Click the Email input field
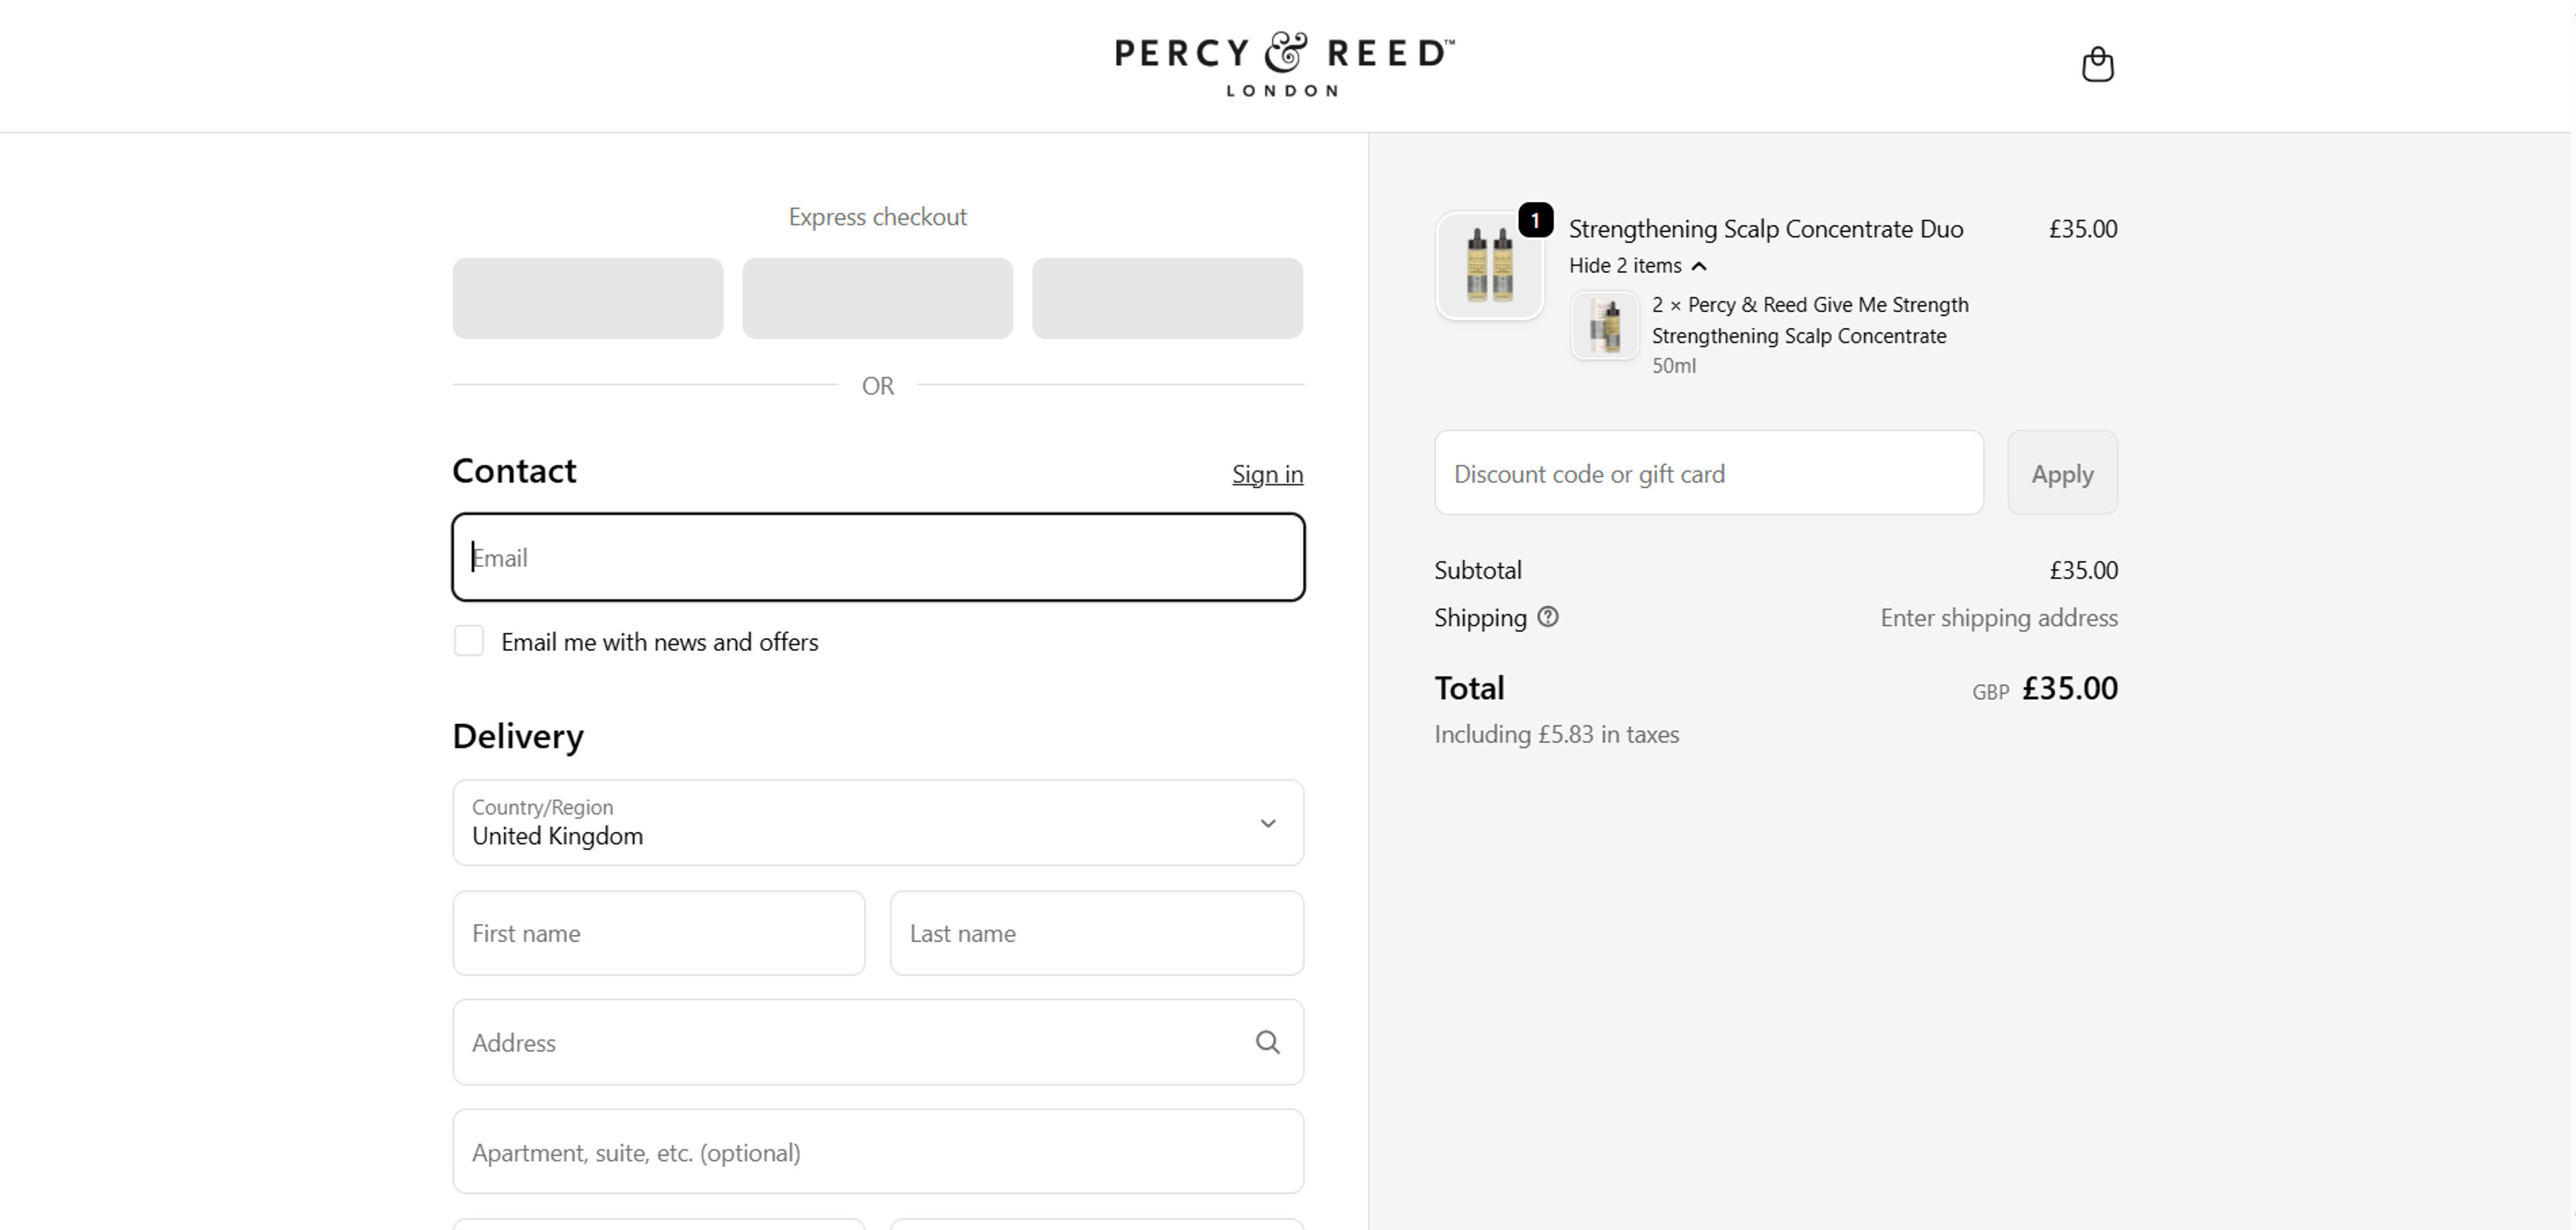Image resolution: width=2576 pixels, height=1230 pixels. pyautogui.click(x=877, y=557)
